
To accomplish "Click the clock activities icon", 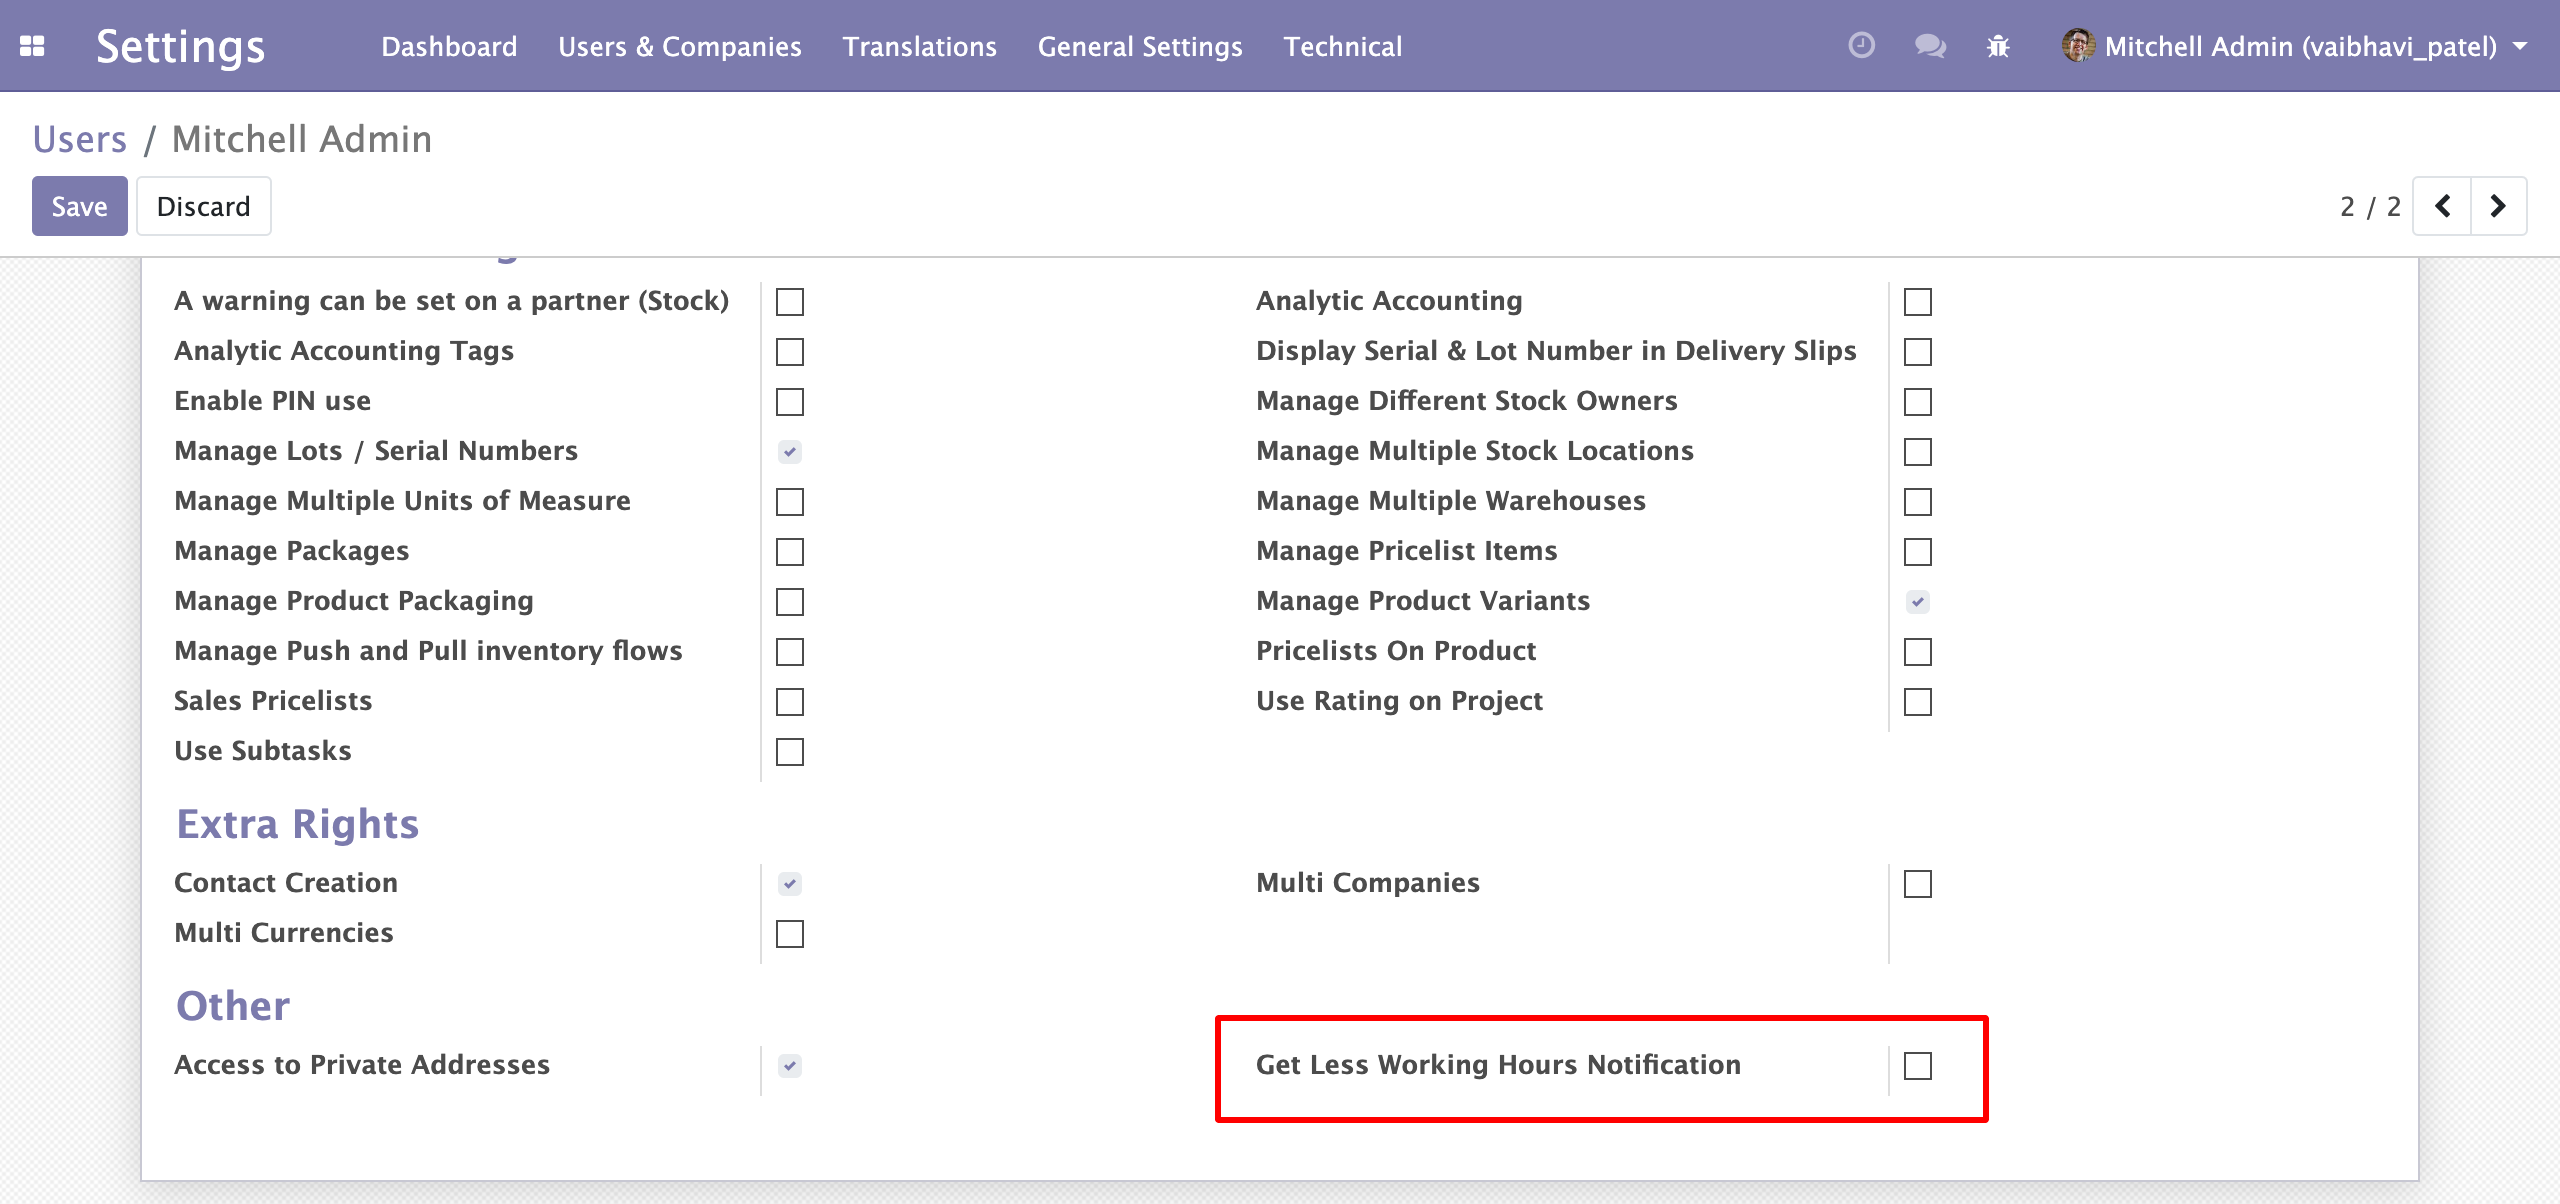I will [1861, 46].
